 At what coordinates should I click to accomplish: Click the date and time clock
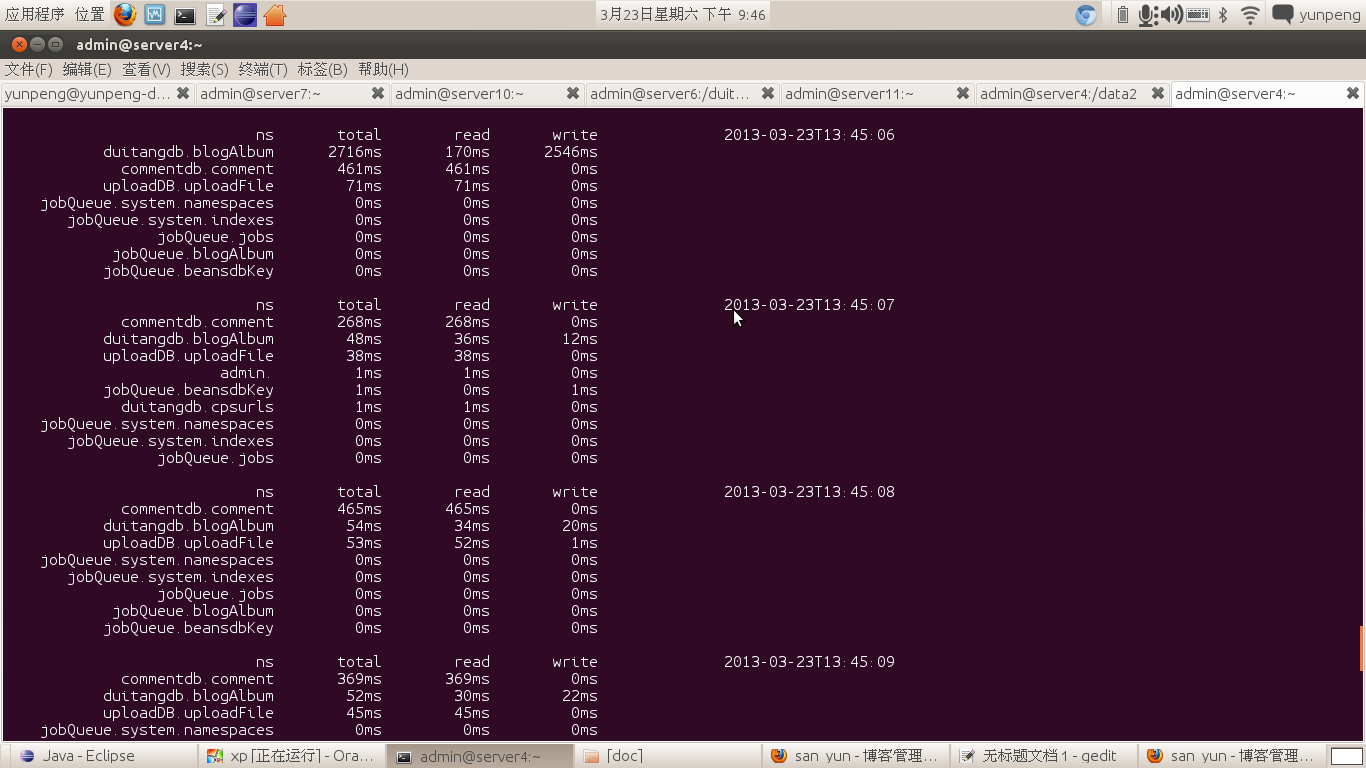pos(683,15)
